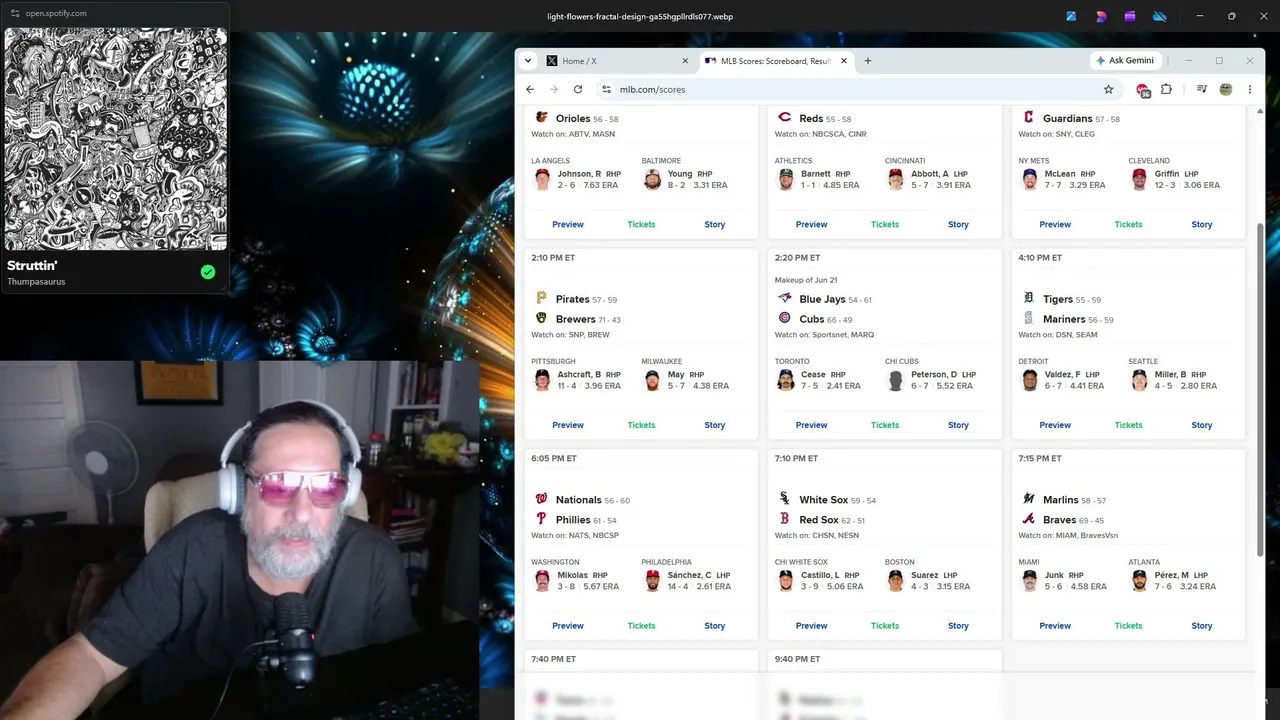This screenshot has width=1280, height=720.
Task: Open the crossed-out cloud icon in the title bar
Action: (x=1160, y=16)
